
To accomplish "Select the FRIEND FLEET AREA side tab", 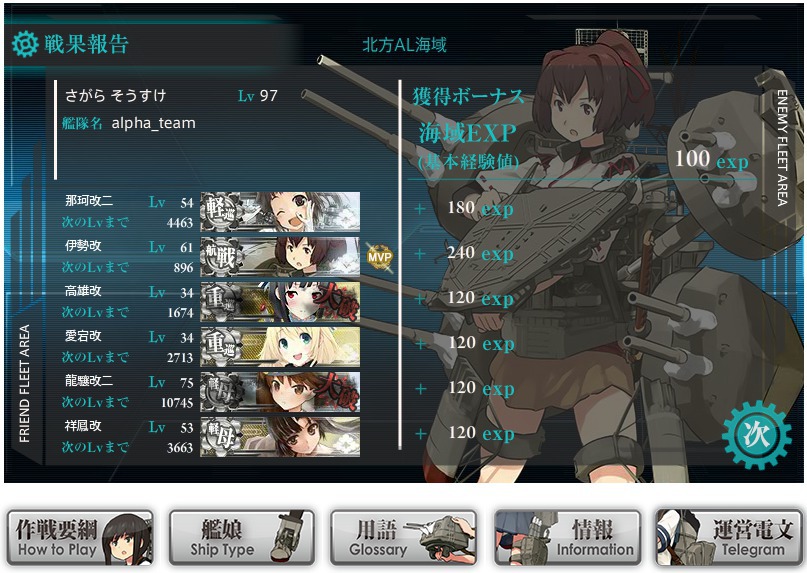I will pos(24,383).
